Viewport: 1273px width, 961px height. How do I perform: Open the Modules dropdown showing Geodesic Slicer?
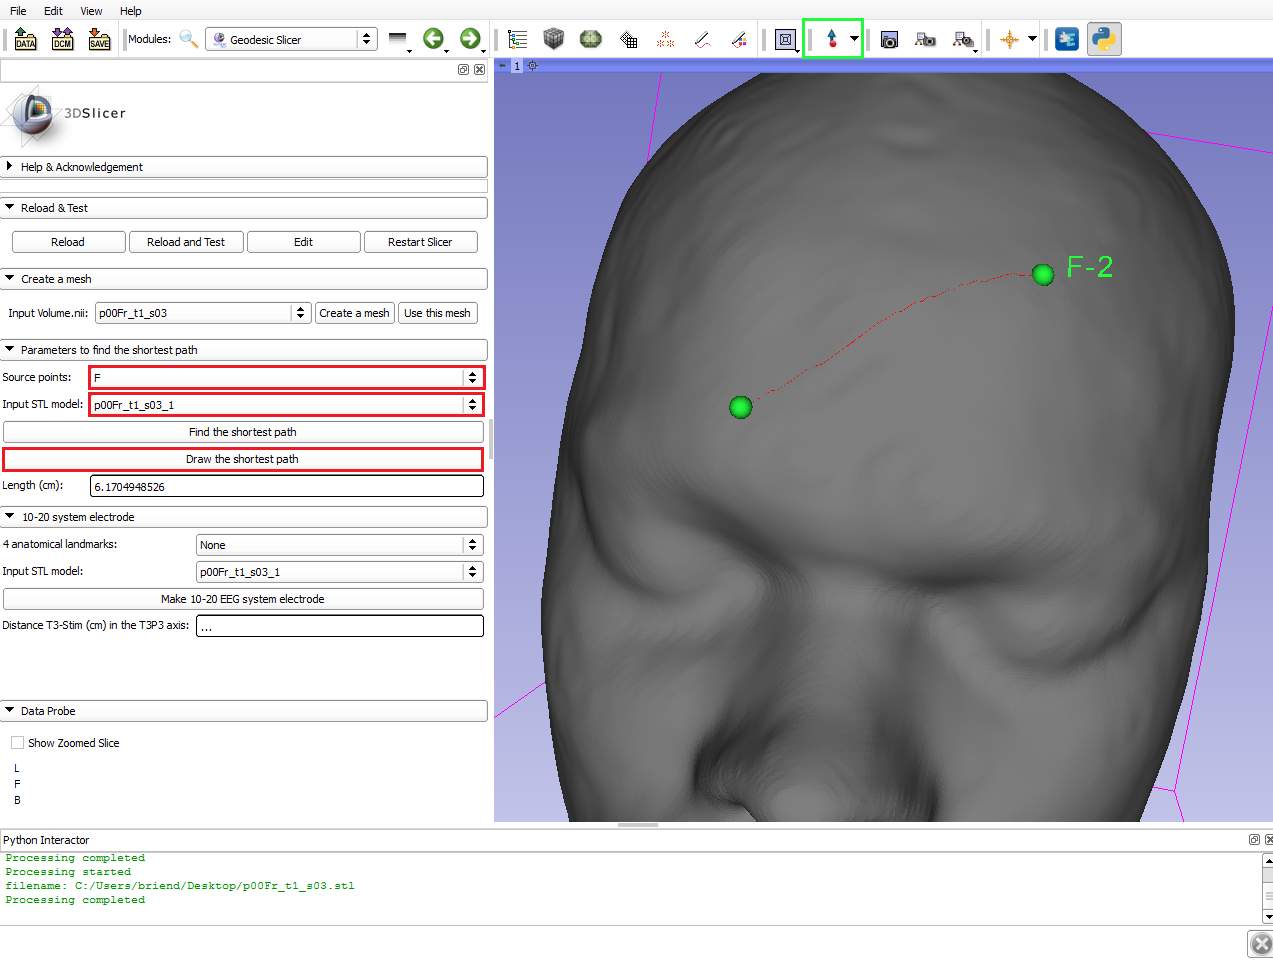point(290,39)
